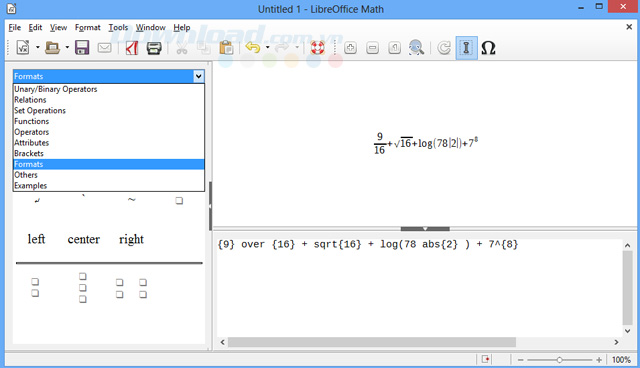The width and height of the screenshot is (640, 368).
Task: Click the Open folder icon
Action: click(52, 48)
